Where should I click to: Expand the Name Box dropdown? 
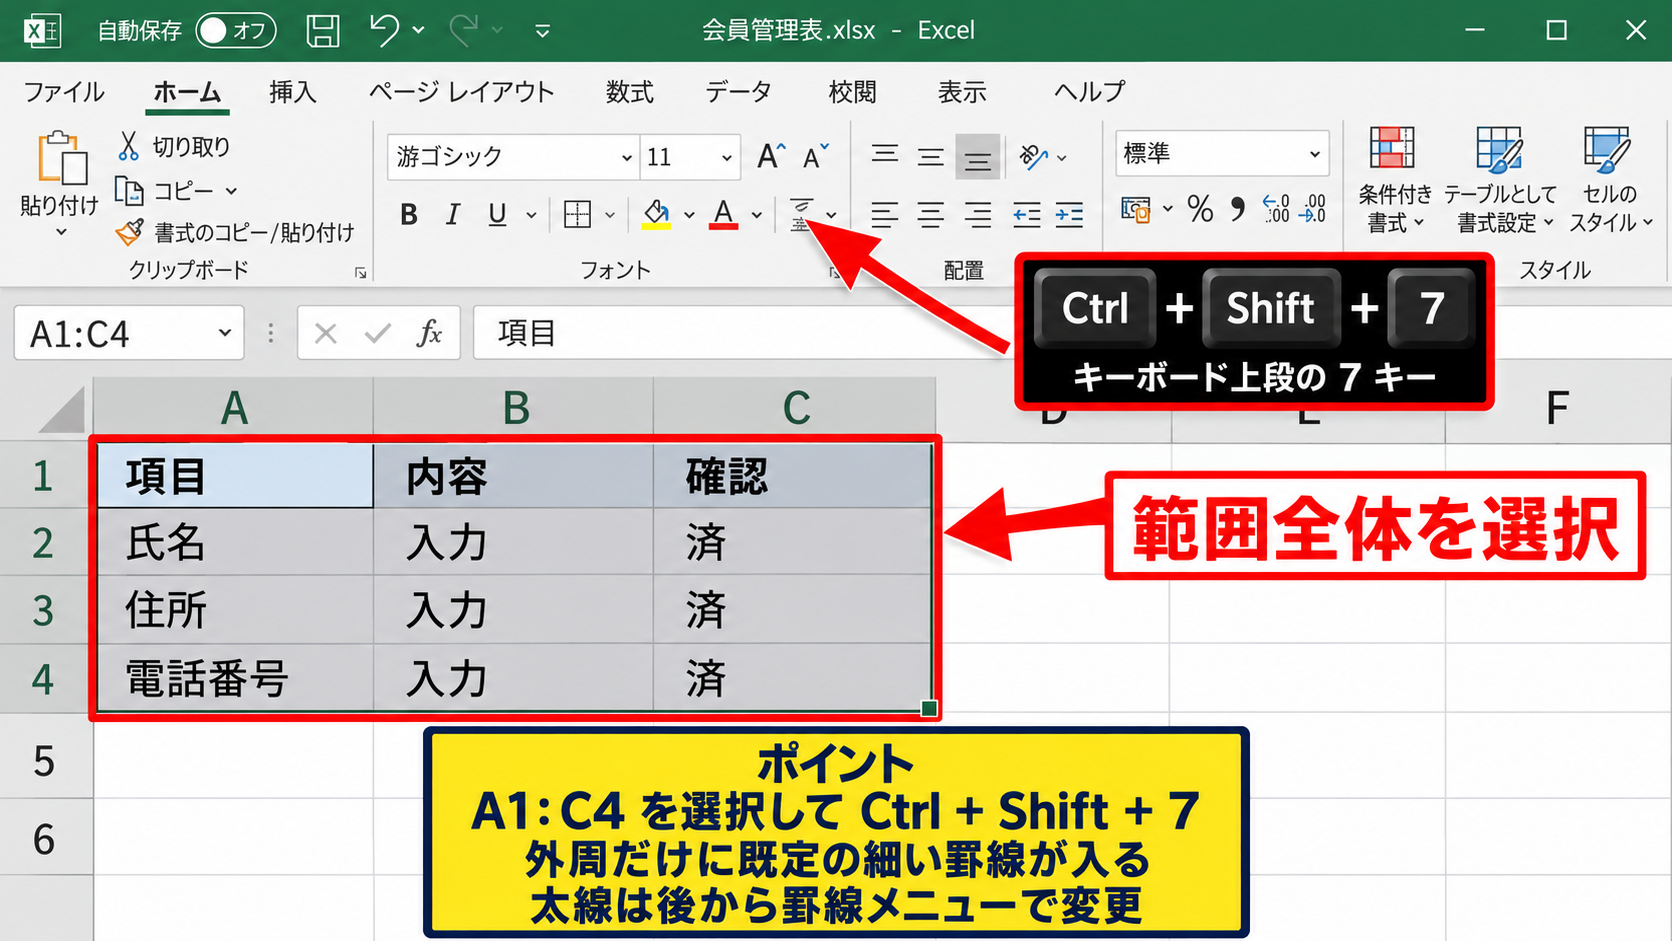pyautogui.click(x=225, y=333)
